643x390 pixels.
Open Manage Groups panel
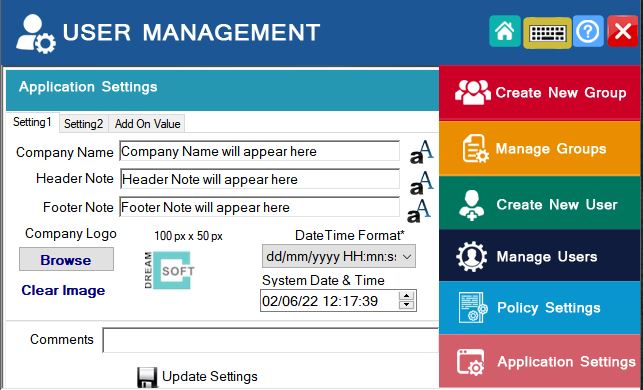[x=540, y=148]
